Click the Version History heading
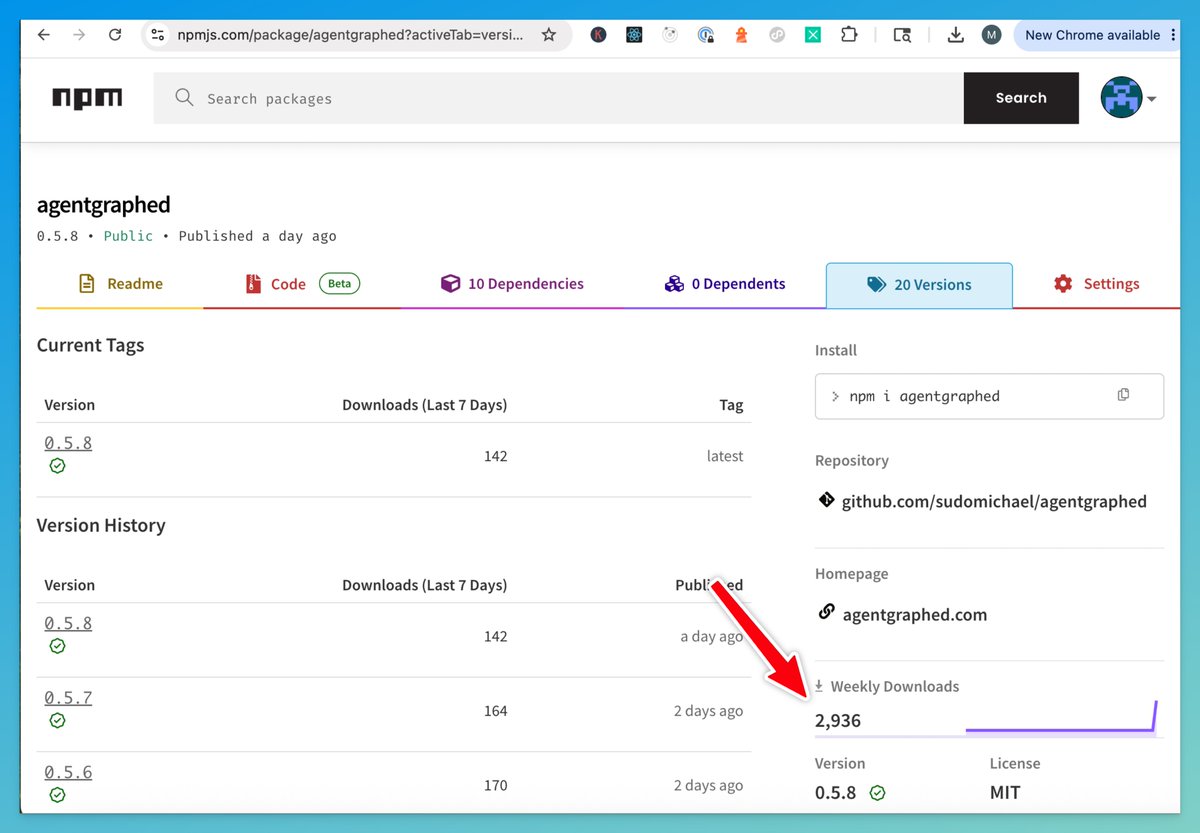Viewport: 1200px width, 833px height. (x=101, y=525)
